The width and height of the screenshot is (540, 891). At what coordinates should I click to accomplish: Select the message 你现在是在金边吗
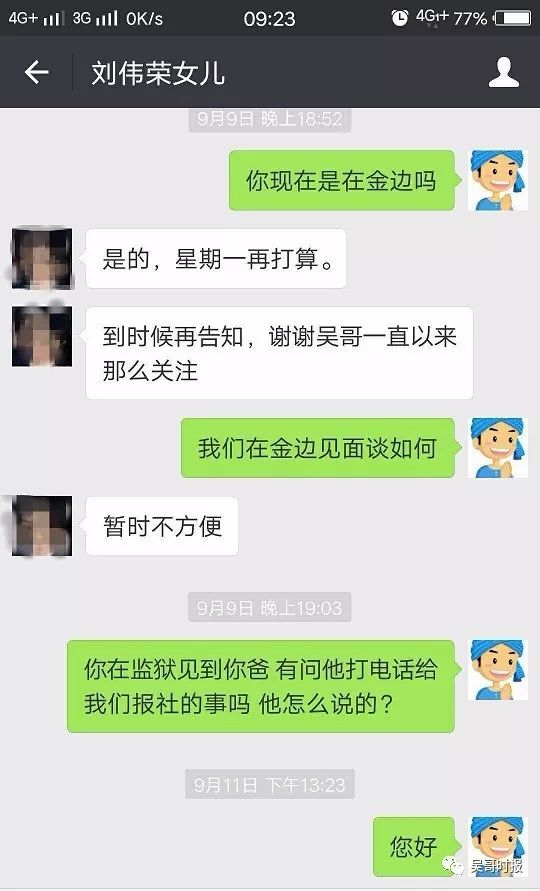pos(342,181)
